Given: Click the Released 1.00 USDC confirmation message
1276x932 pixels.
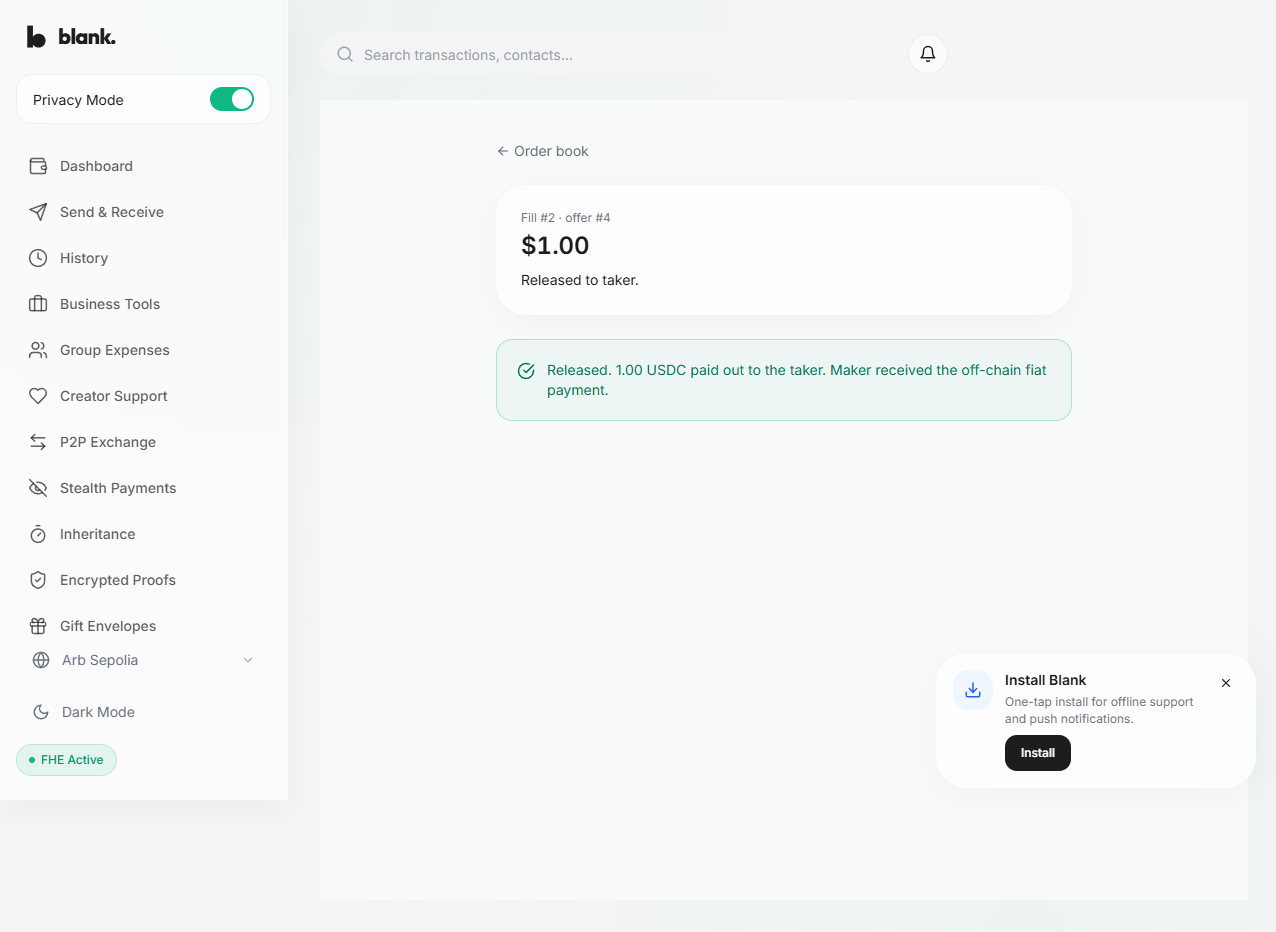Looking at the screenshot, I should click(x=784, y=380).
